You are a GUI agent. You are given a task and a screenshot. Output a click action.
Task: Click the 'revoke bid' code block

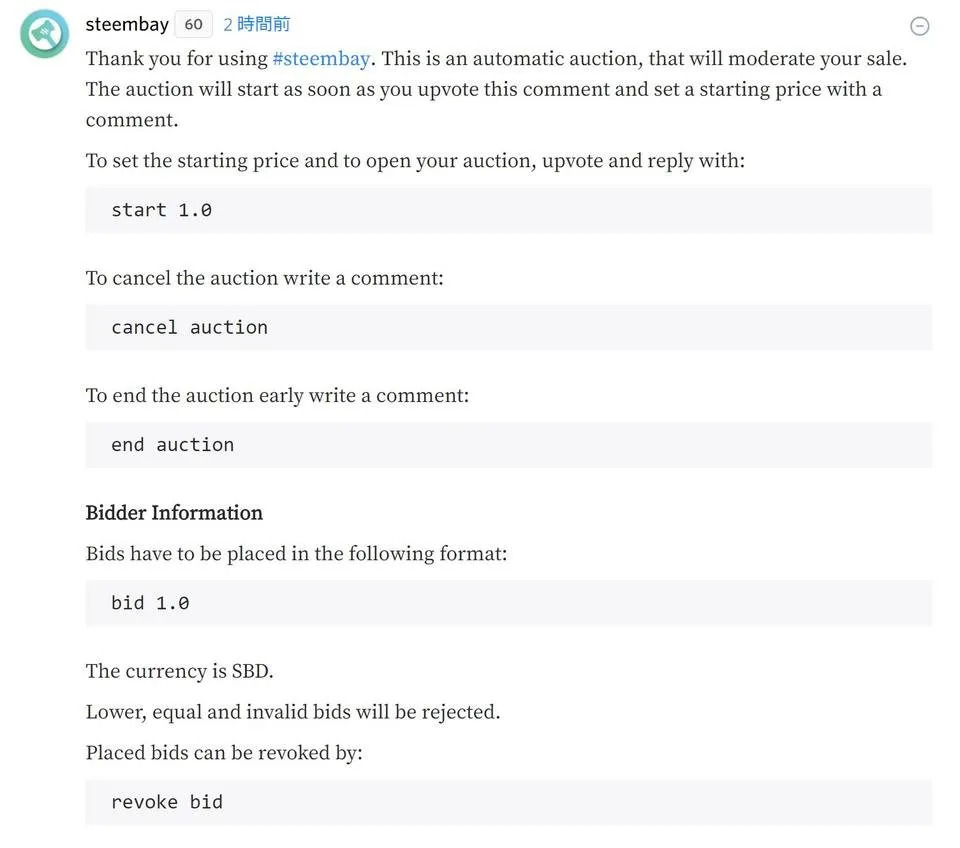(x=508, y=802)
